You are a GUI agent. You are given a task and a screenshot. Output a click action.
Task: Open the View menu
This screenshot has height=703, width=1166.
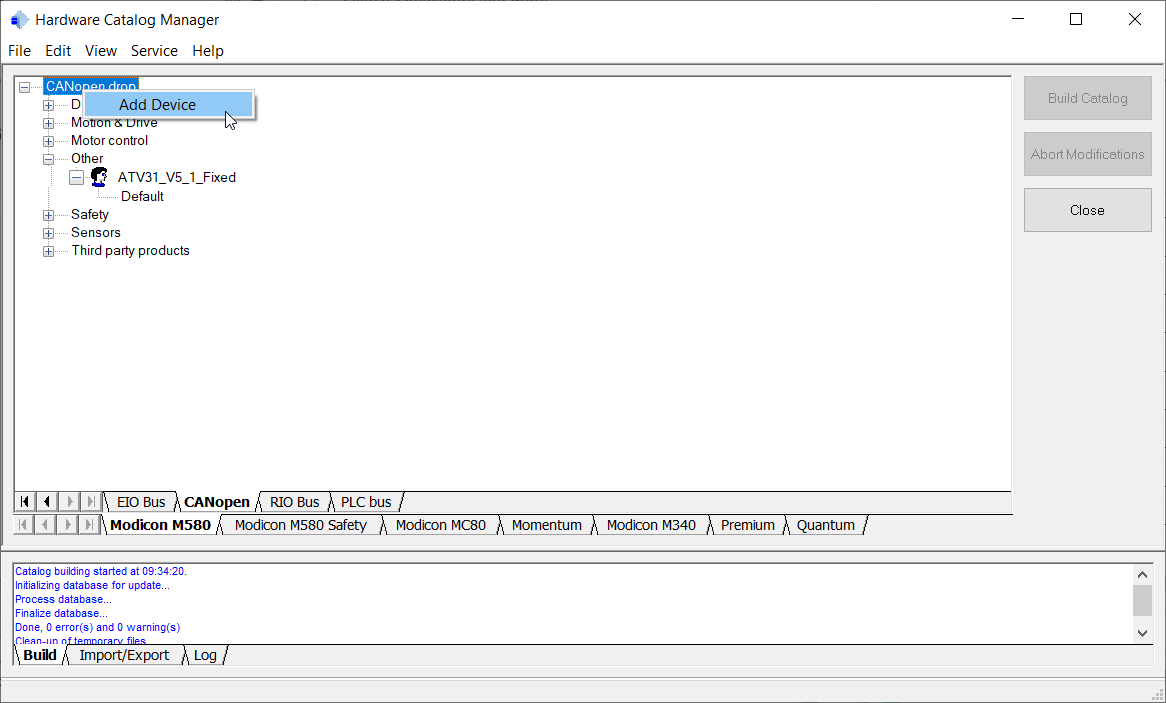pyautogui.click(x=100, y=51)
